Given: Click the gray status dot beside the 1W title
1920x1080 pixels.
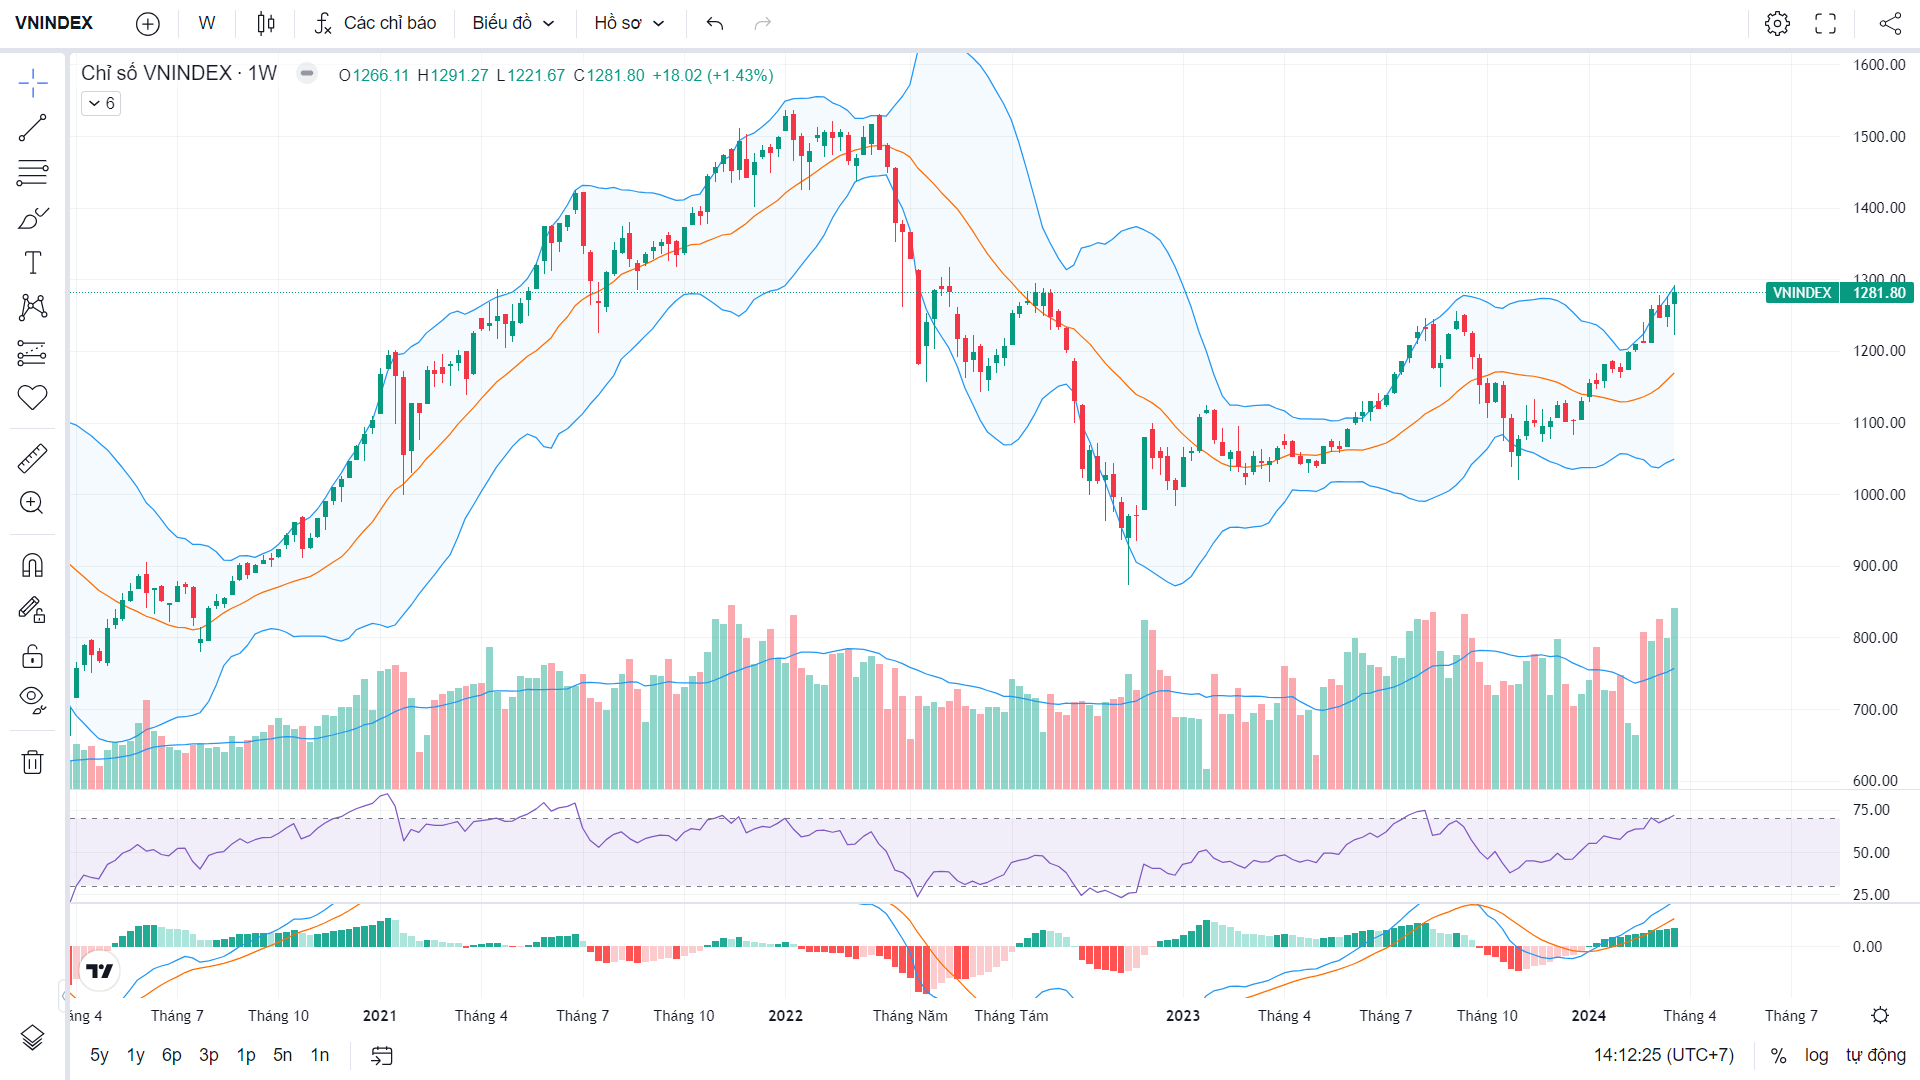Looking at the screenshot, I should click(307, 73).
